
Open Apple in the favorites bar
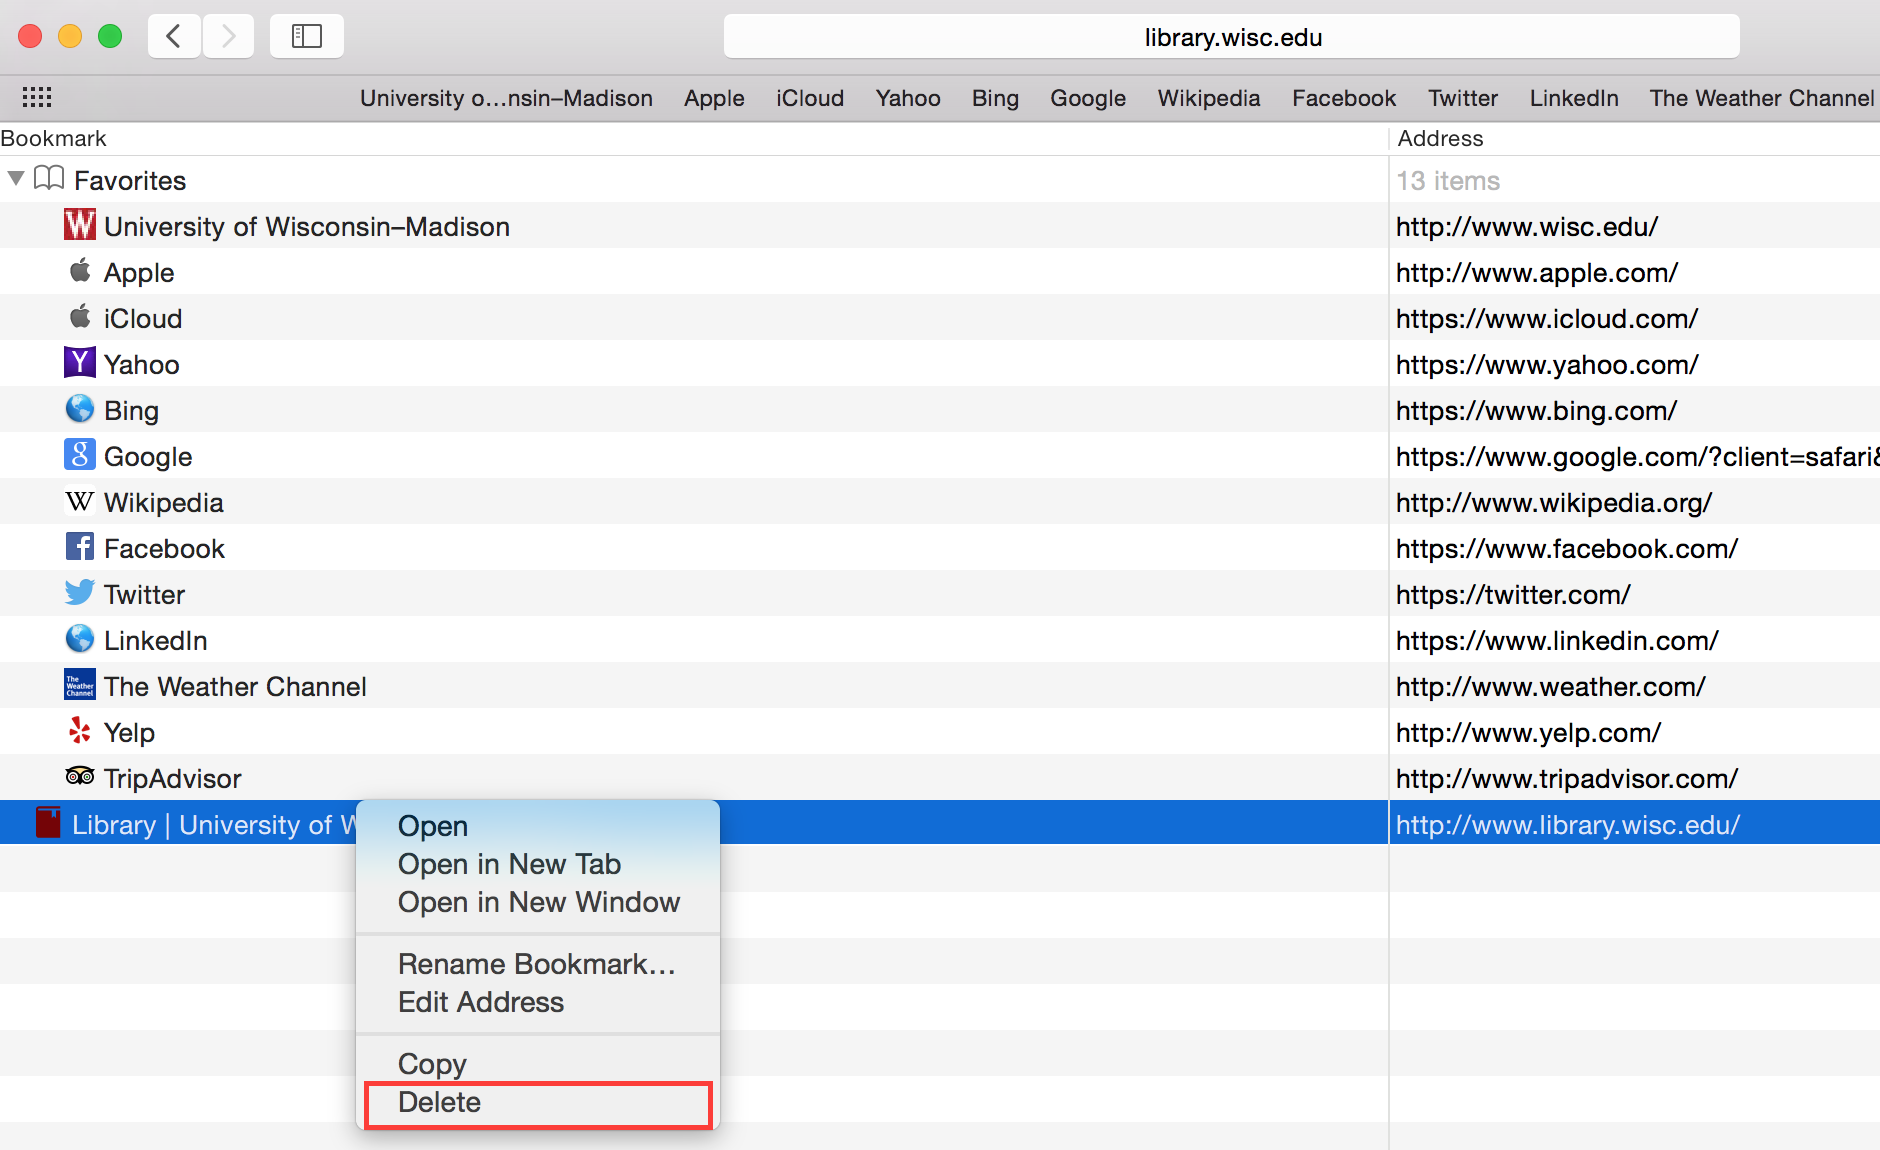coord(714,98)
